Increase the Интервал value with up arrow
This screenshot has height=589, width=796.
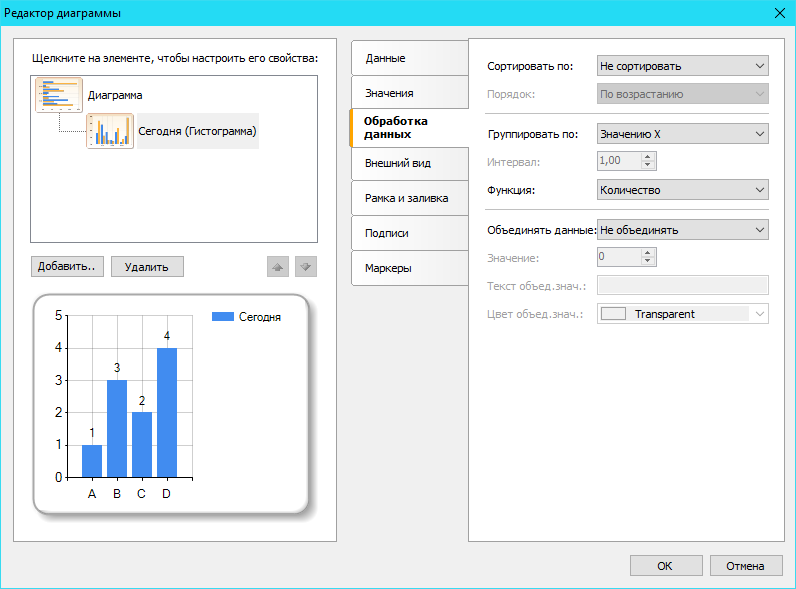click(x=648, y=156)
